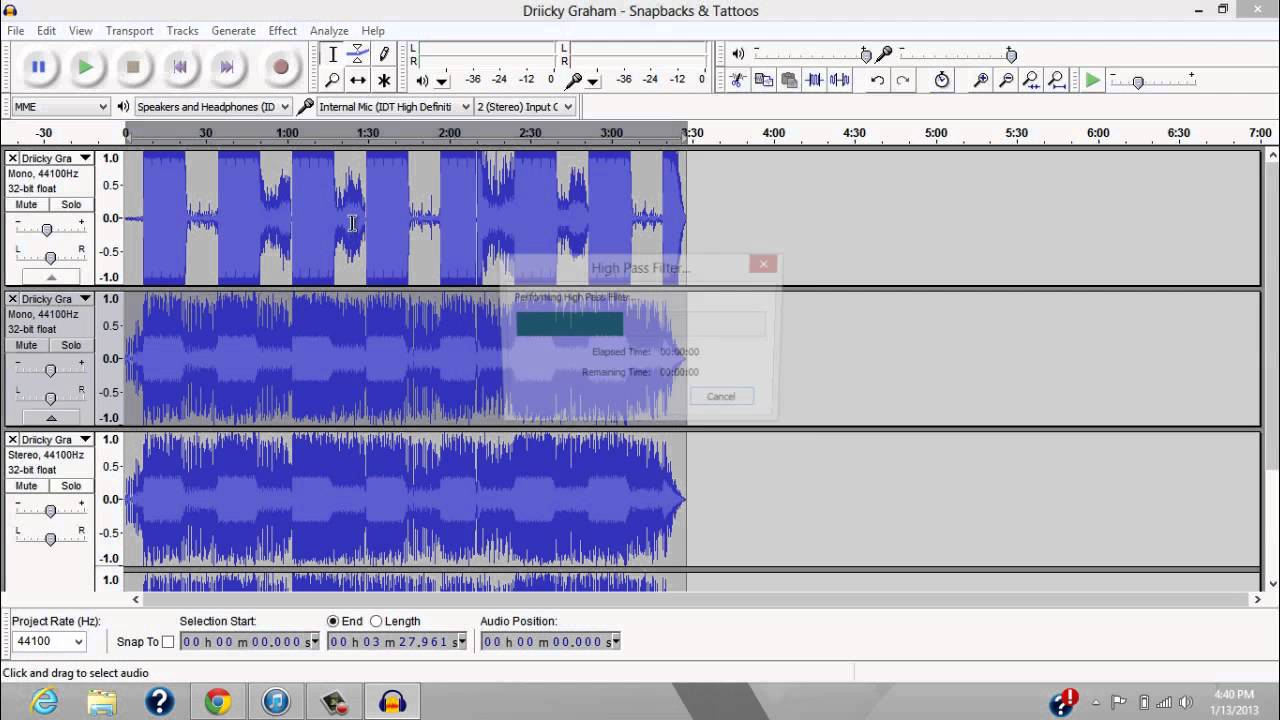Open the Analyze menu
This screenshot has width=1280, height=720.
(x=329, y=31)
